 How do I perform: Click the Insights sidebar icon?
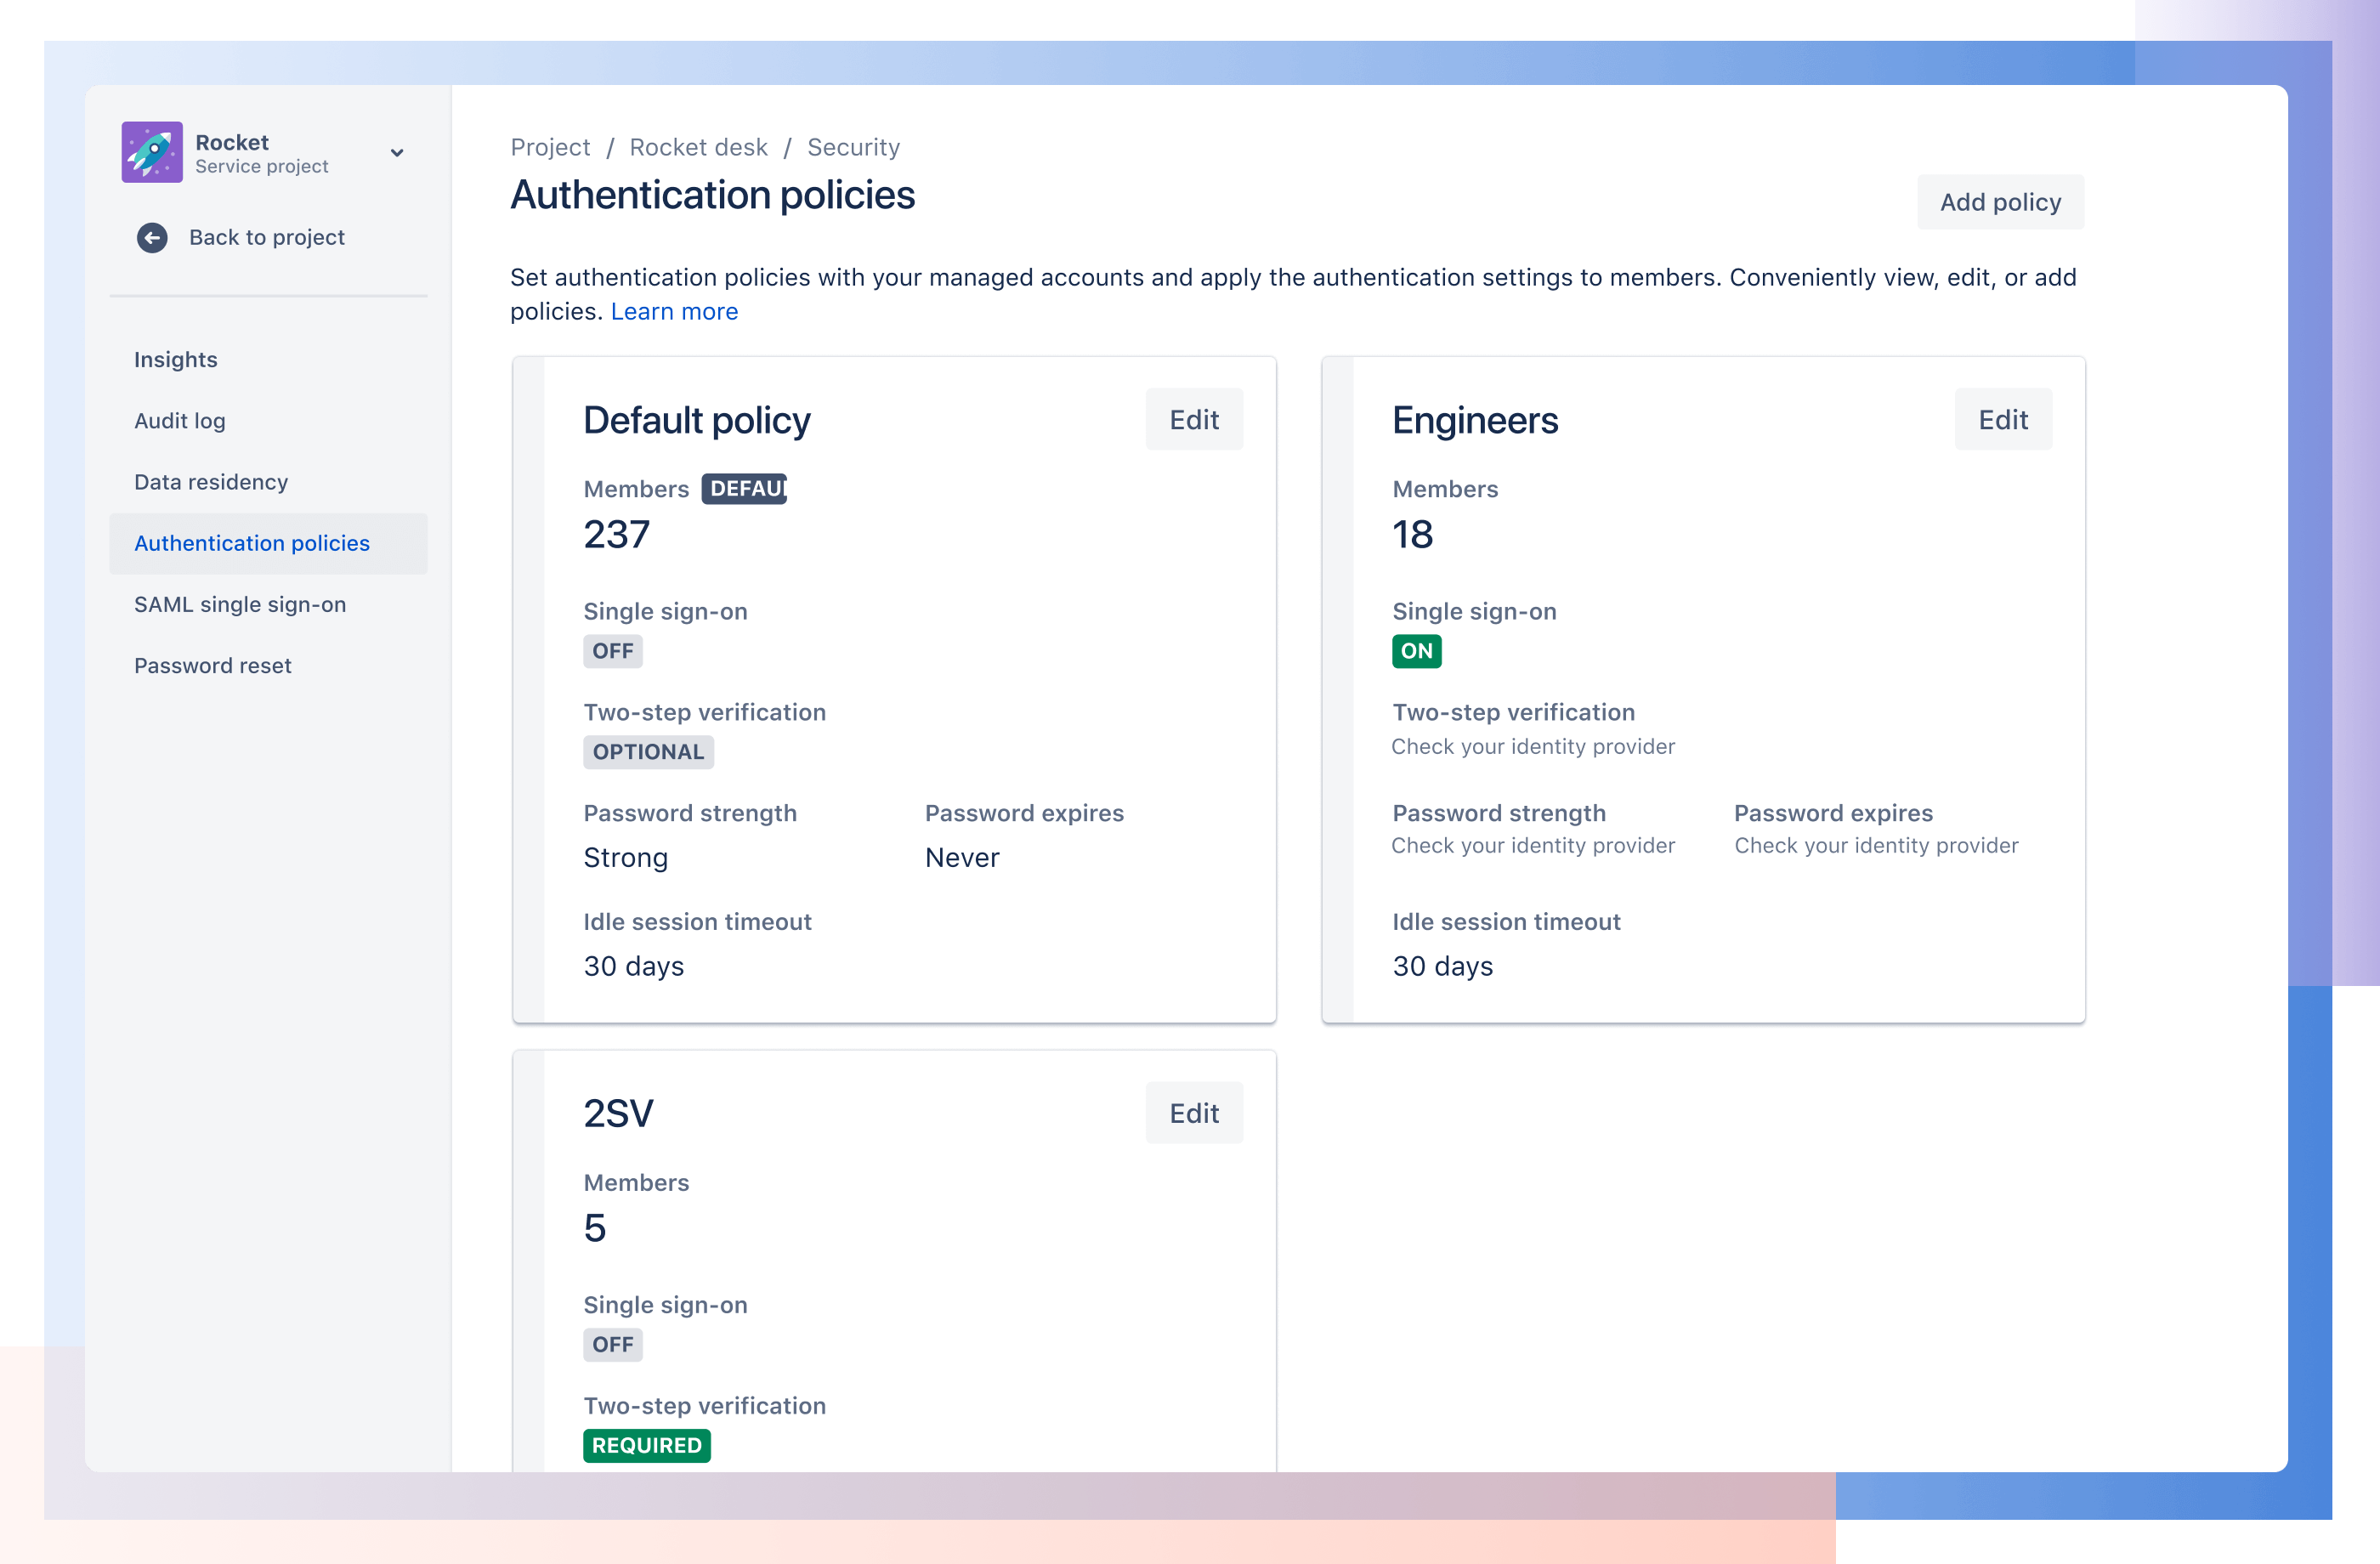(x=174, y=358)
